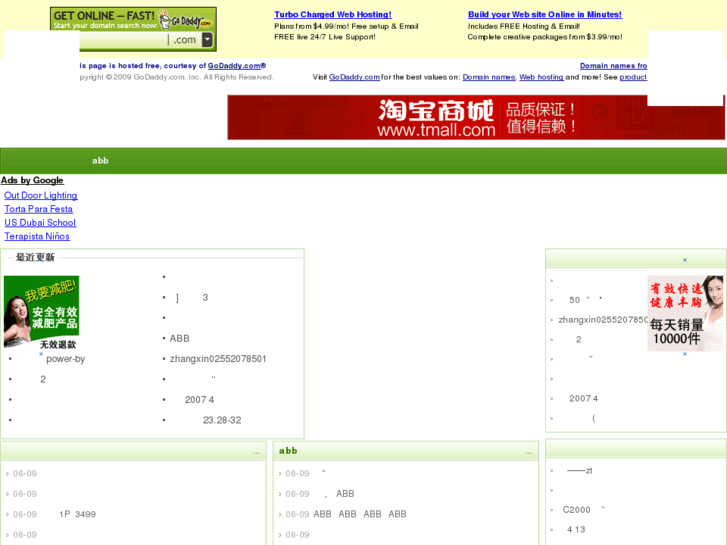Close the weight-loss ad via small x

tap(41, 353)
